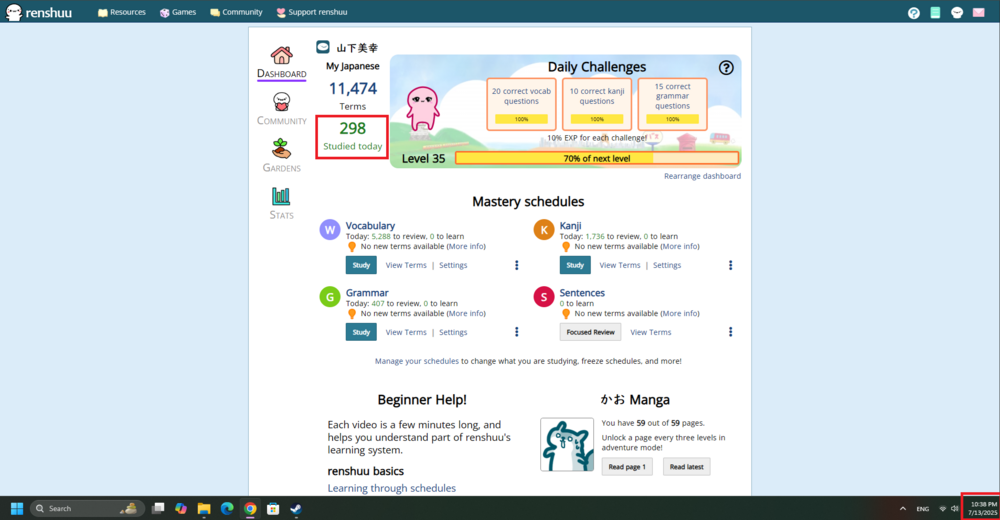The image size is (1000, 520).
Task: Open the Gardens plant icon
Action: [281, 149]
